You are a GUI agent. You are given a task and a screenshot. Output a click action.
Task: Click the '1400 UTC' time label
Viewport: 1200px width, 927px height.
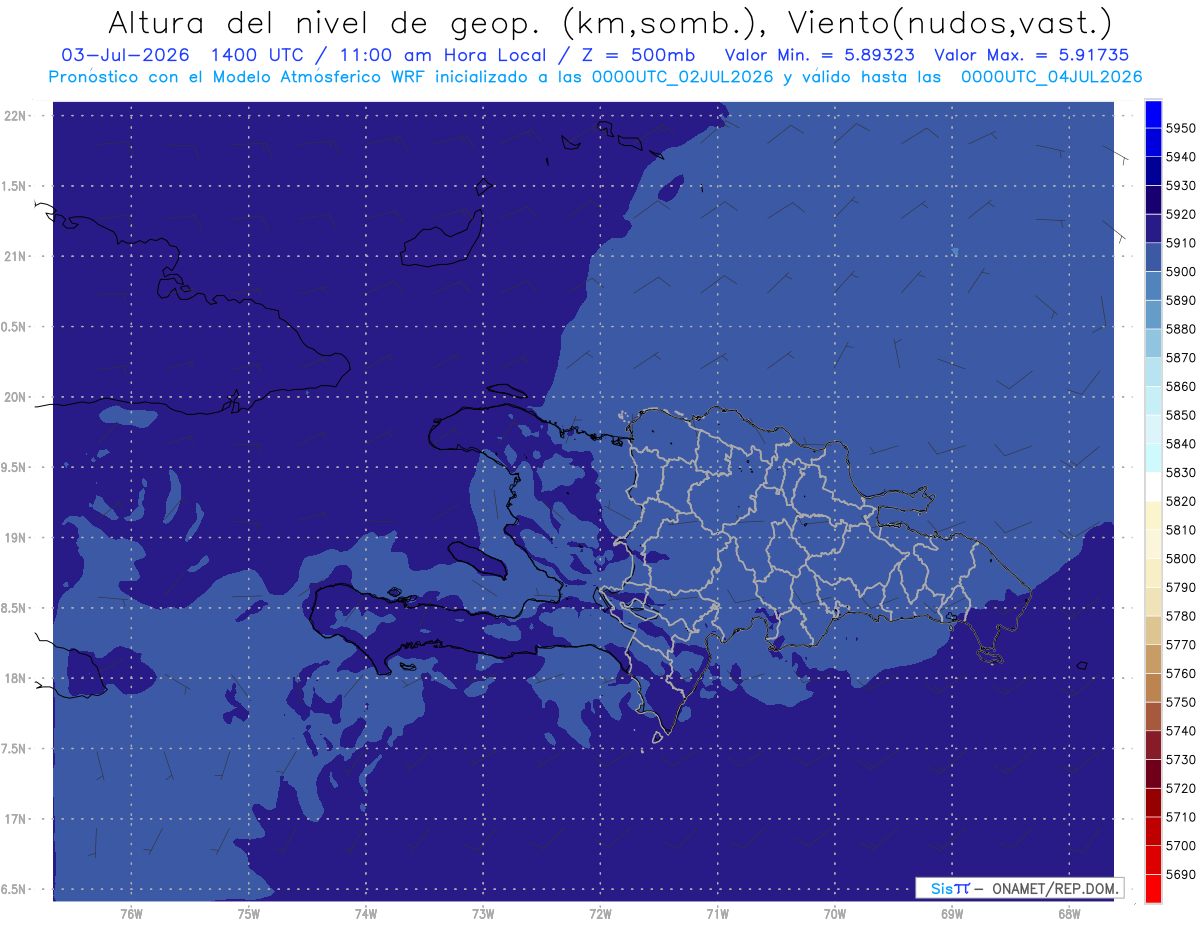point(259,55)
